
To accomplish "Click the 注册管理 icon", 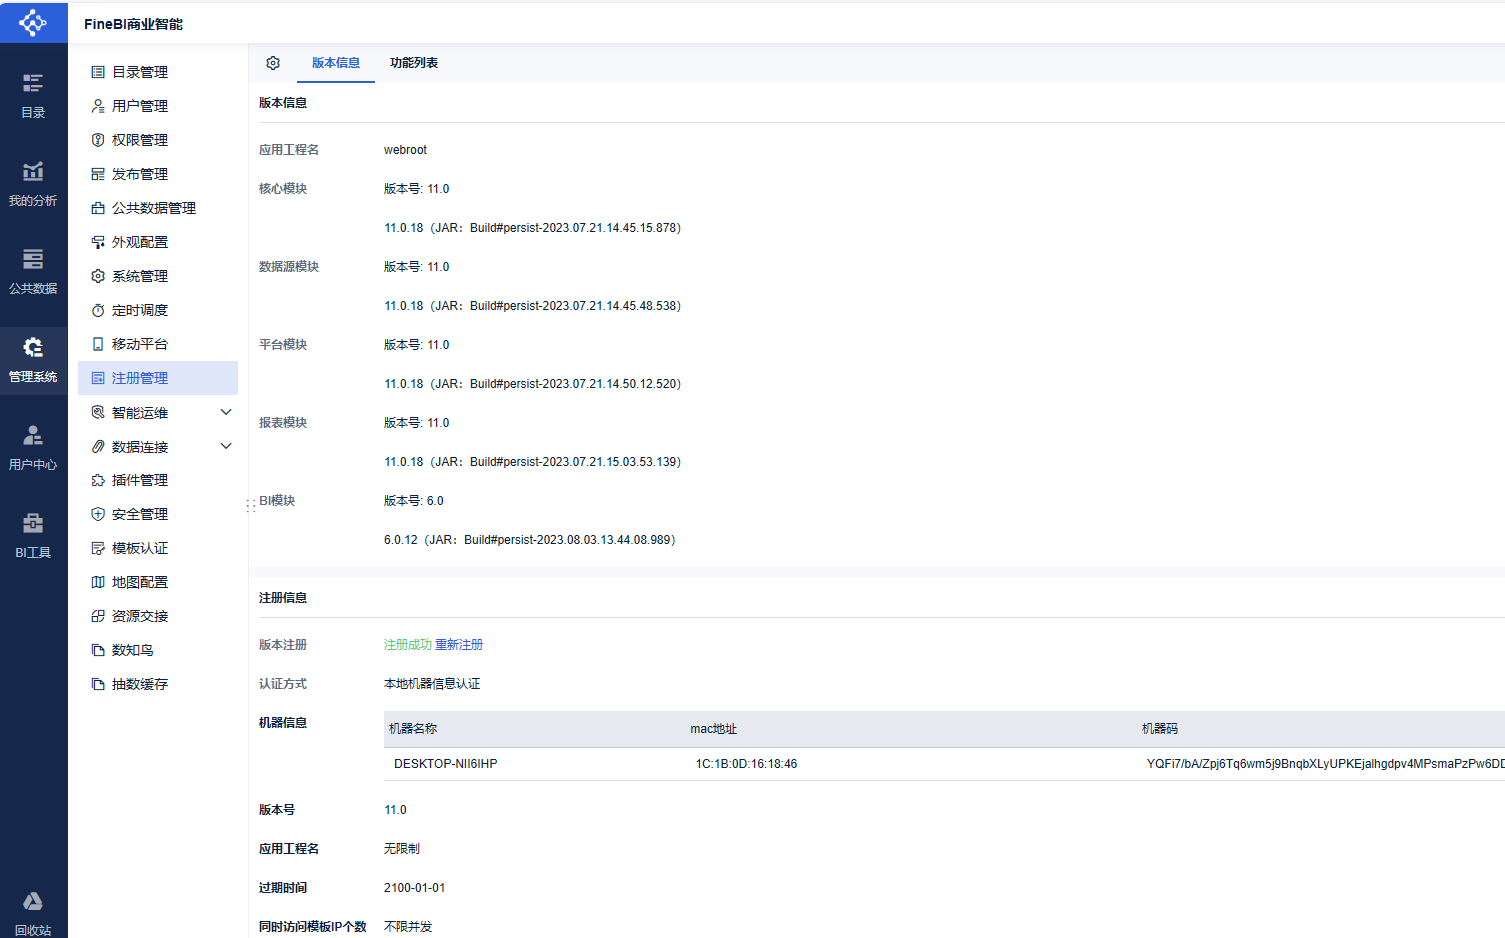I will coord(98,378).
